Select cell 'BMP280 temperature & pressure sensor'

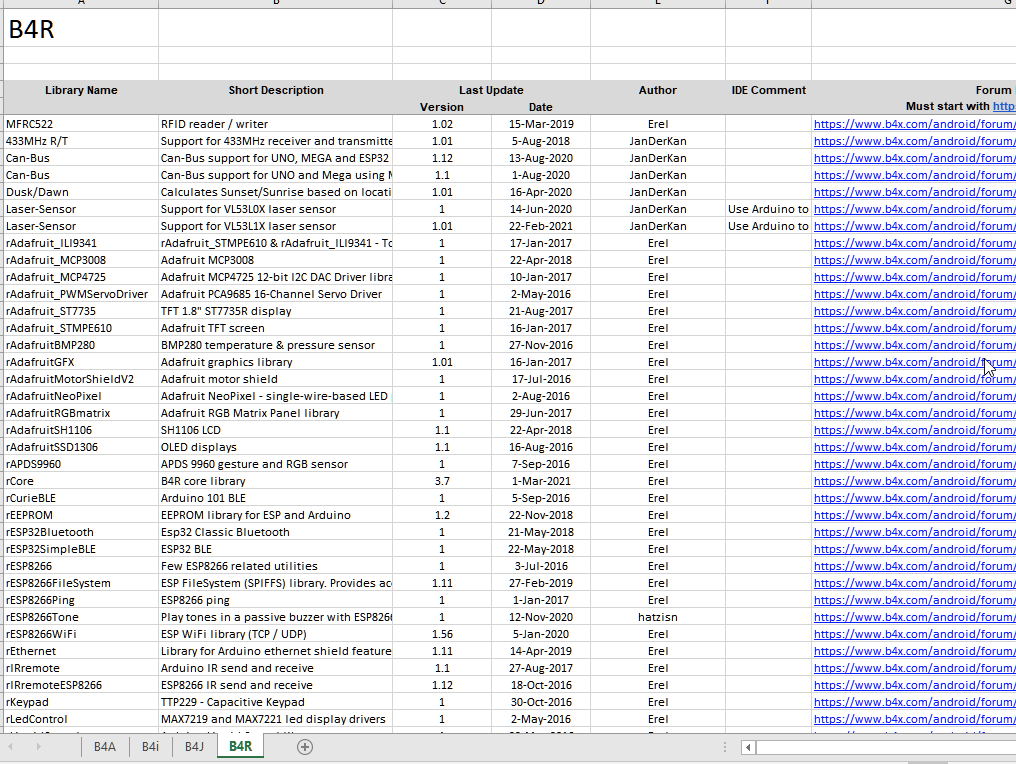pos(275,345)
